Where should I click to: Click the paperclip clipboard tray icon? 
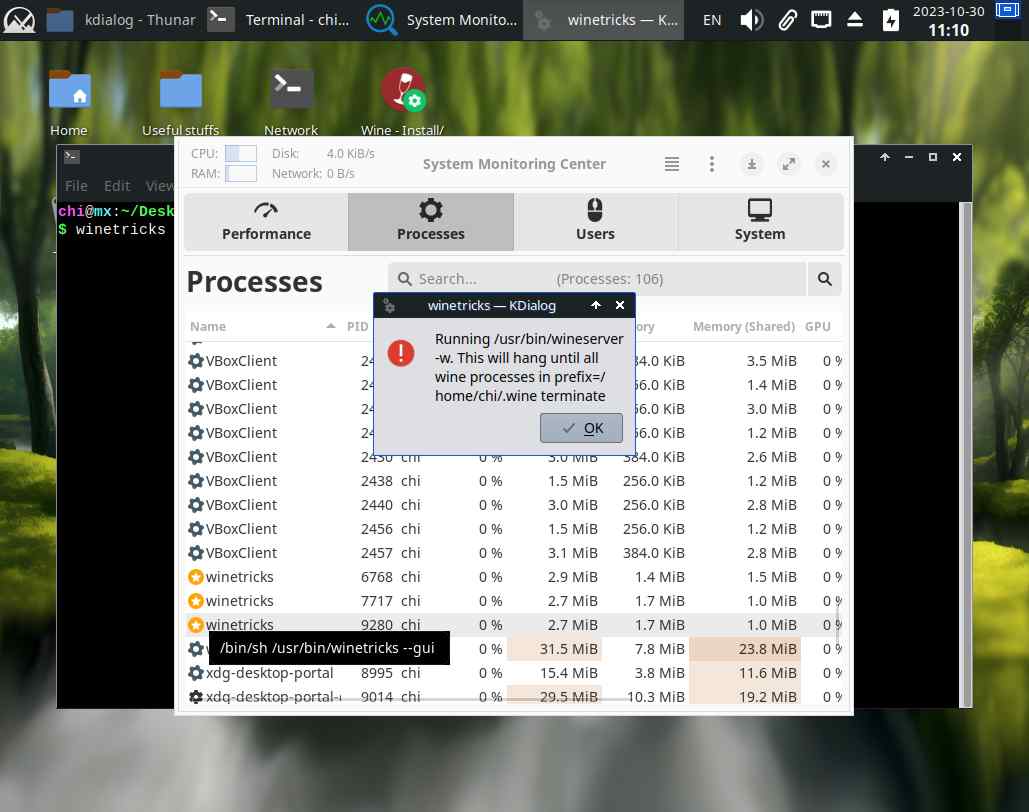(x=787, y=20)
